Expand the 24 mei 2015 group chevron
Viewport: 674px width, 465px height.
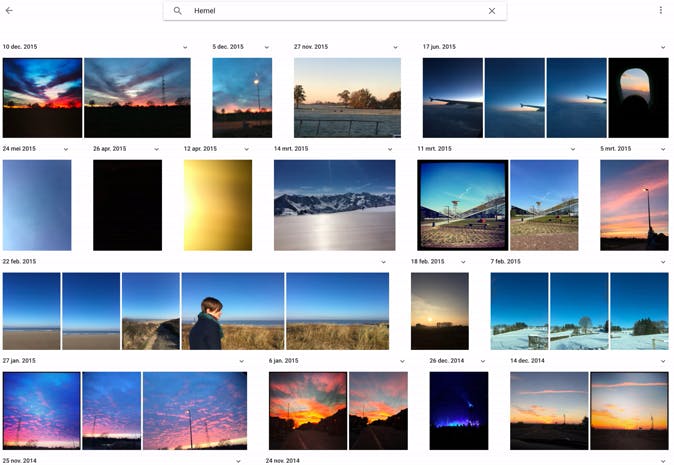(x=66, y=149)
